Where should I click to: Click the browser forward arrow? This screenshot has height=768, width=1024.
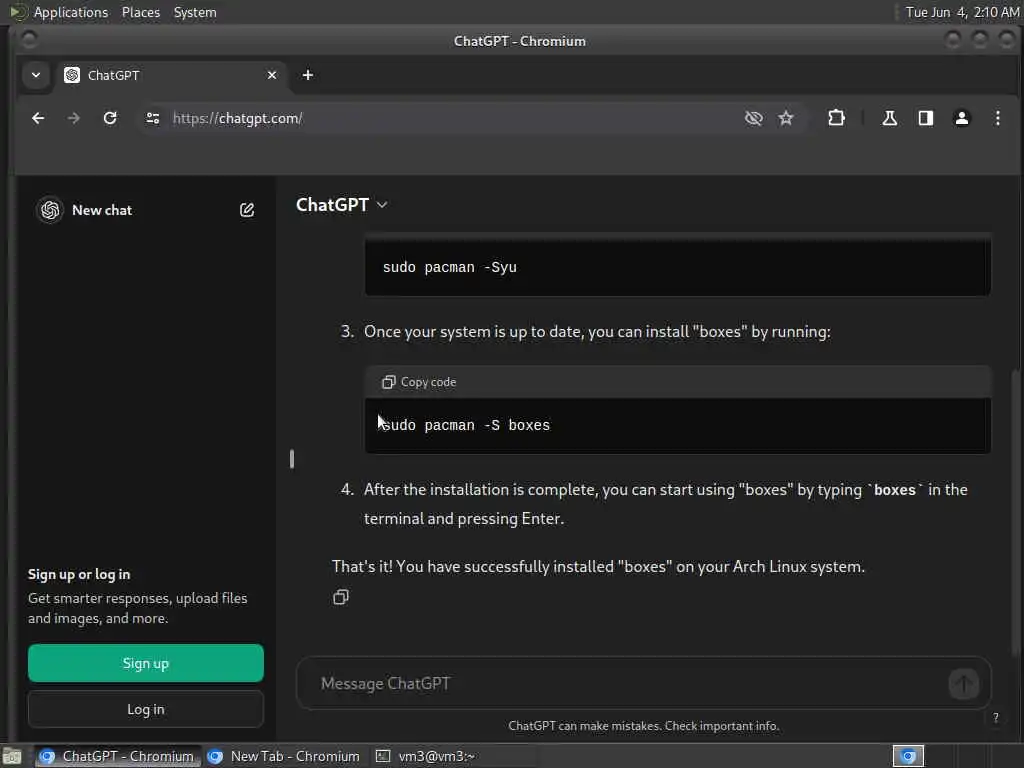[x=74, y=118]
